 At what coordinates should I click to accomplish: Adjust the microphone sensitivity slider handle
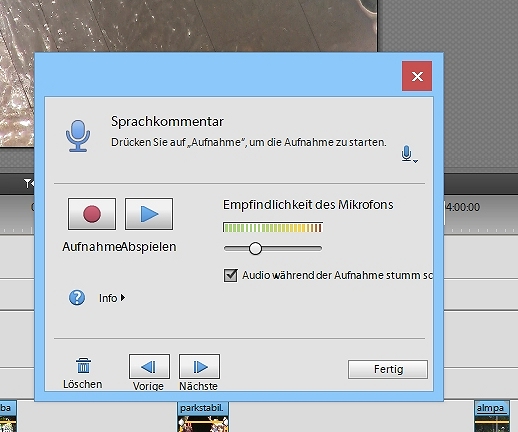pyautogui.click(x=255, y=248)
